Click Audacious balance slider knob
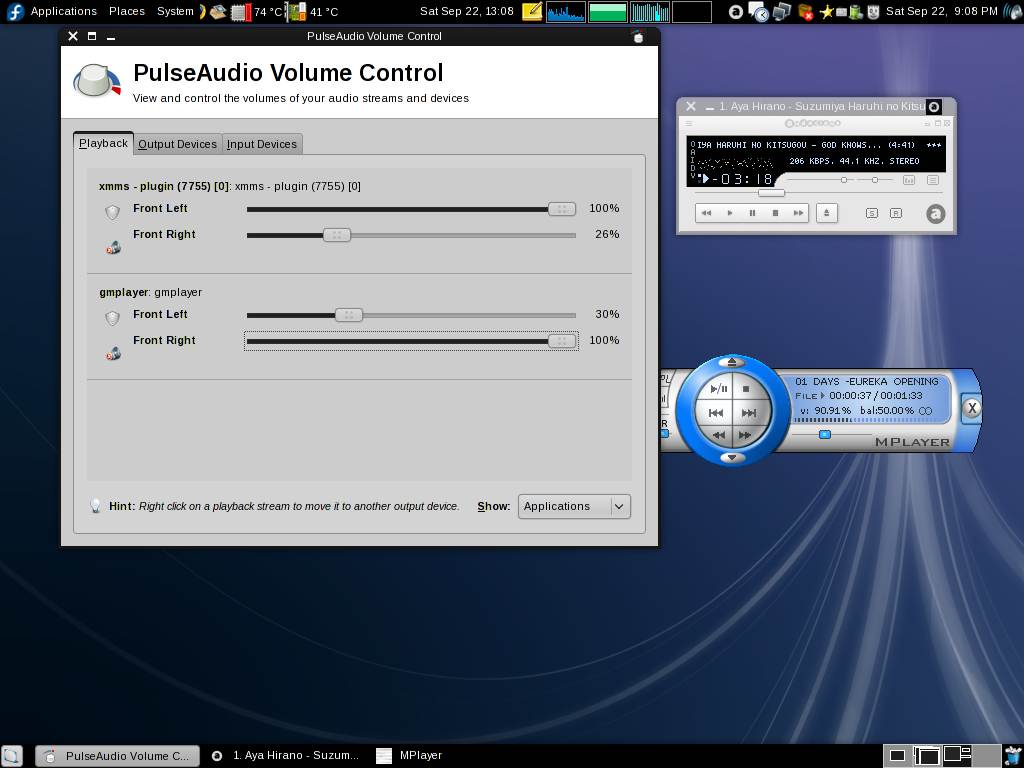Image resolution: width=1024 pixels, height=768 pixels. [875, 180]
